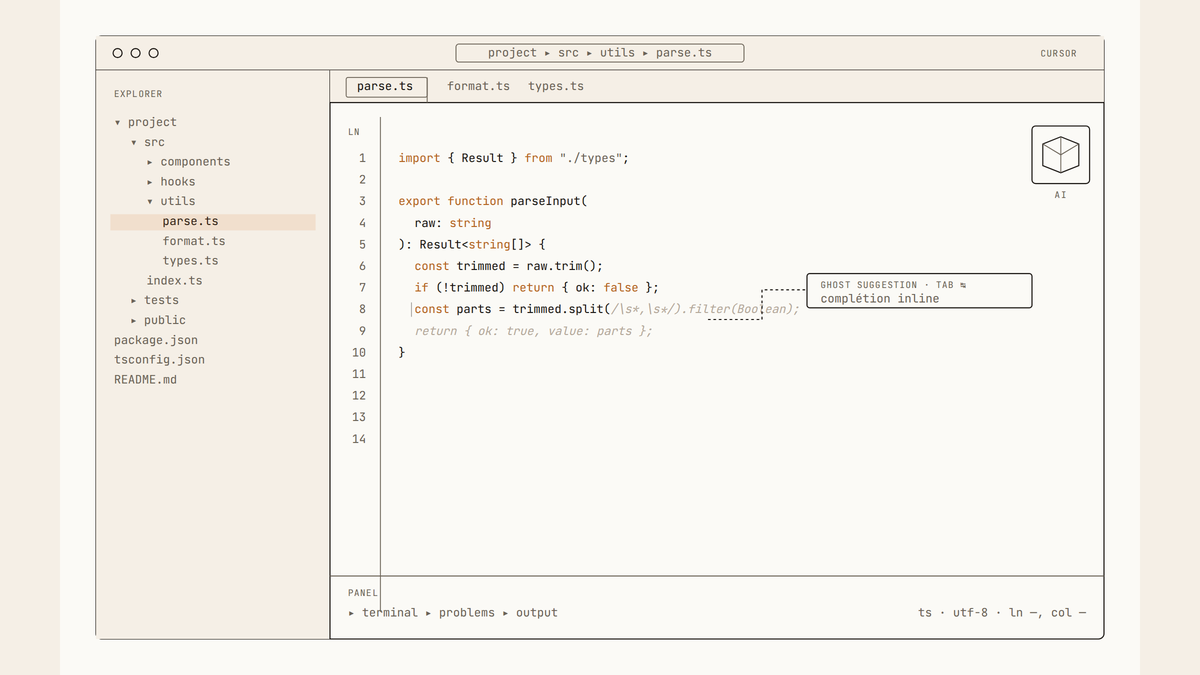Click line number 8 in gutter
1200x675 pixels.
pyautogui.click(x=362, y=309)
